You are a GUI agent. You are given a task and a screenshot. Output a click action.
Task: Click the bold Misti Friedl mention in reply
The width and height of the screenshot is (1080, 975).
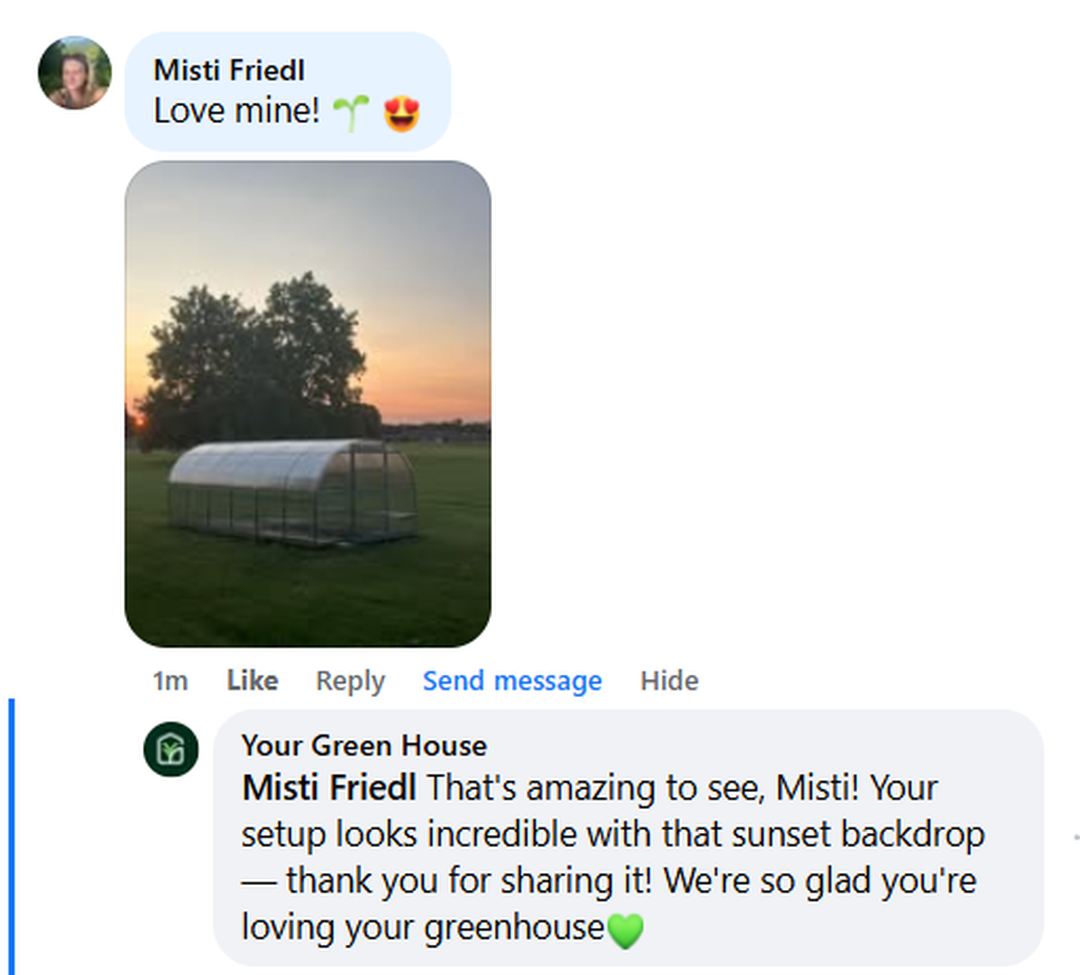pos(329,788)
